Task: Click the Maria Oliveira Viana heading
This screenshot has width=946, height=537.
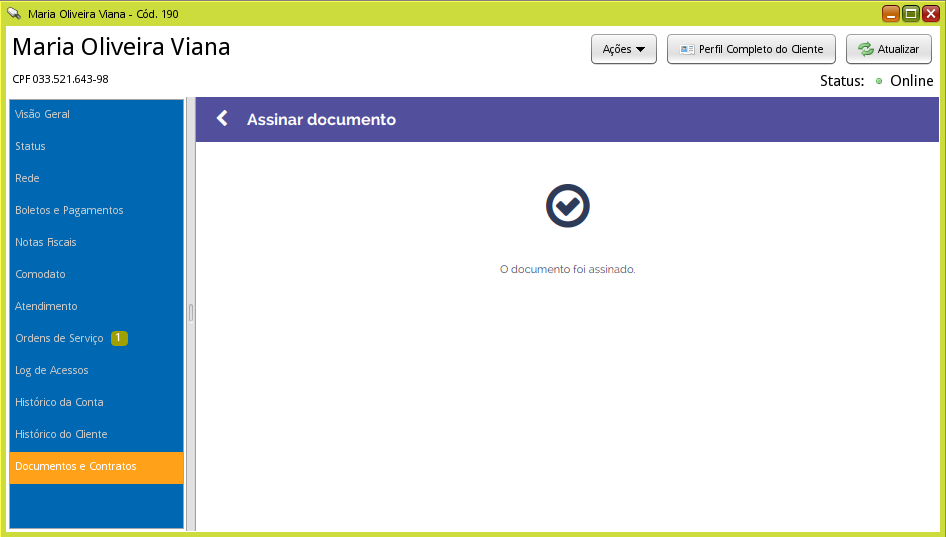Action: point(121,46)
